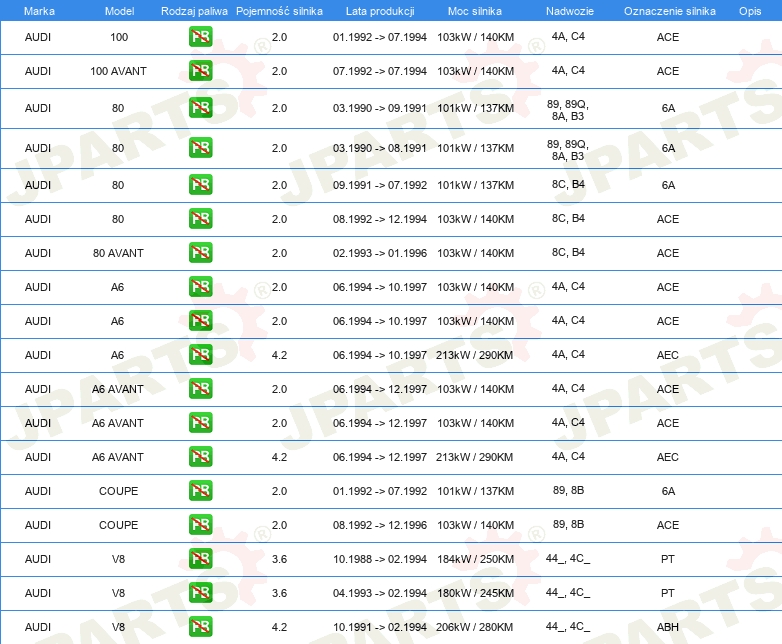Click body code '89, 8B' in the COUPE 6A row

[x=568, y=490]
